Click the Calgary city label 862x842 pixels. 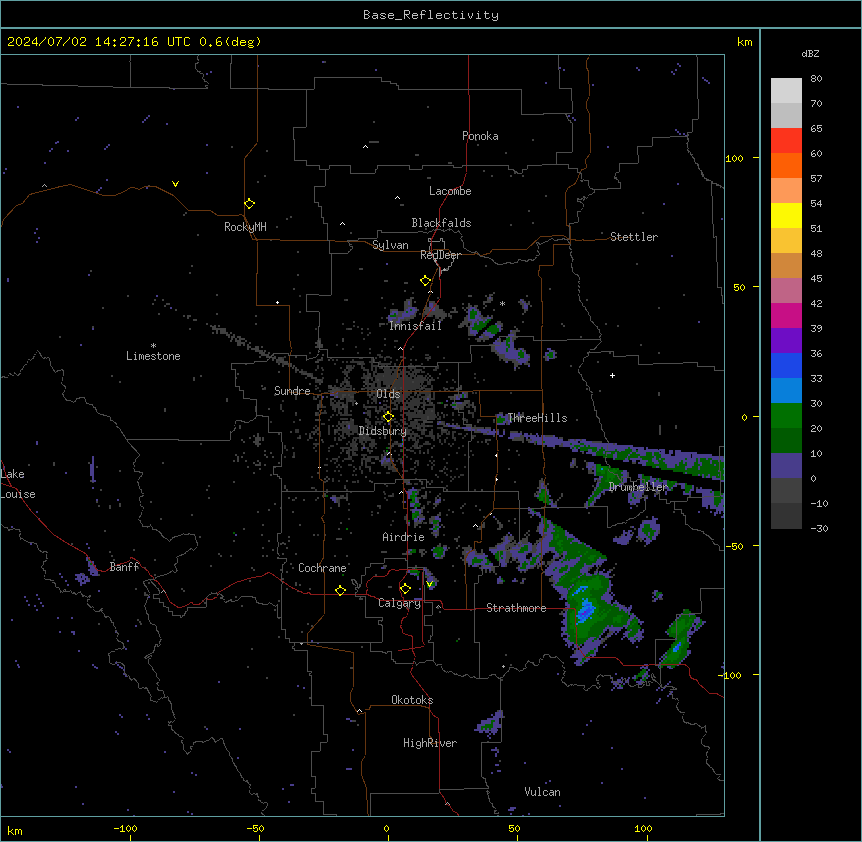click(x=400, y=603)
